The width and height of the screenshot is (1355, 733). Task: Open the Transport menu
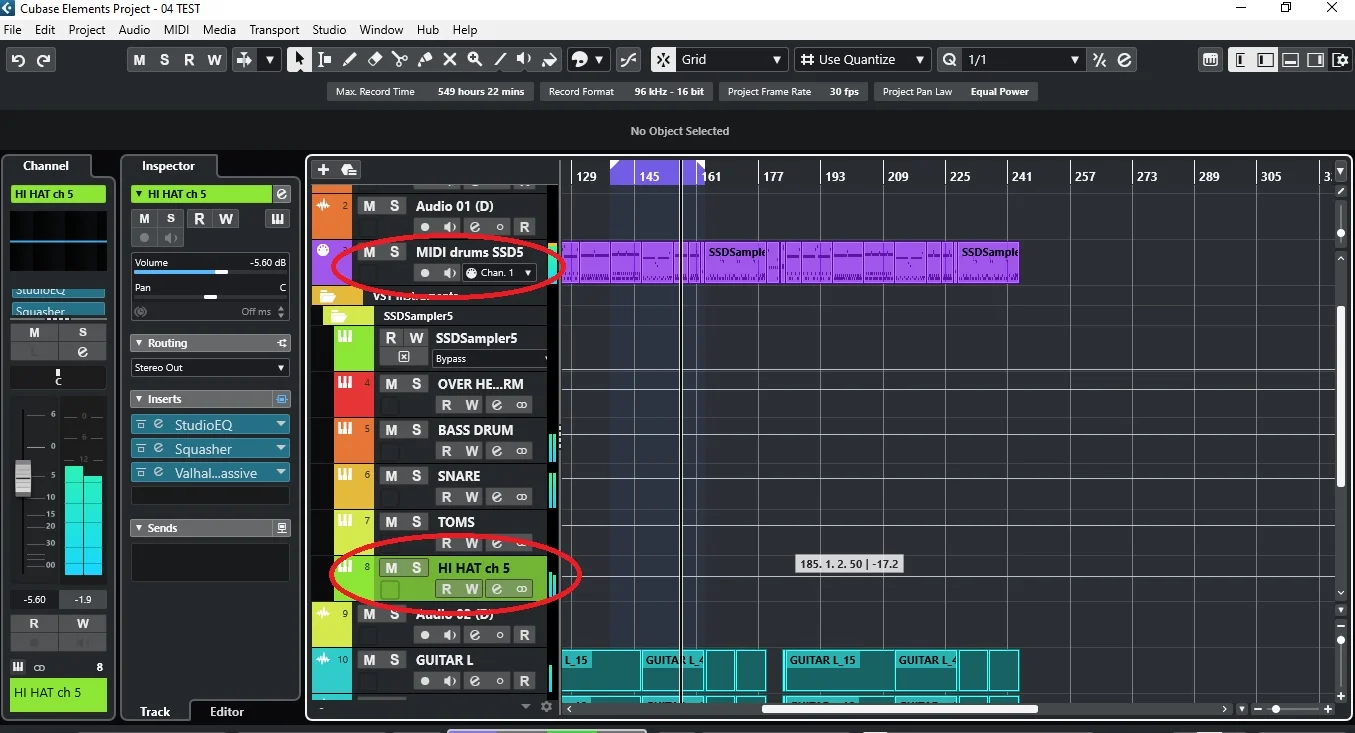274,30
